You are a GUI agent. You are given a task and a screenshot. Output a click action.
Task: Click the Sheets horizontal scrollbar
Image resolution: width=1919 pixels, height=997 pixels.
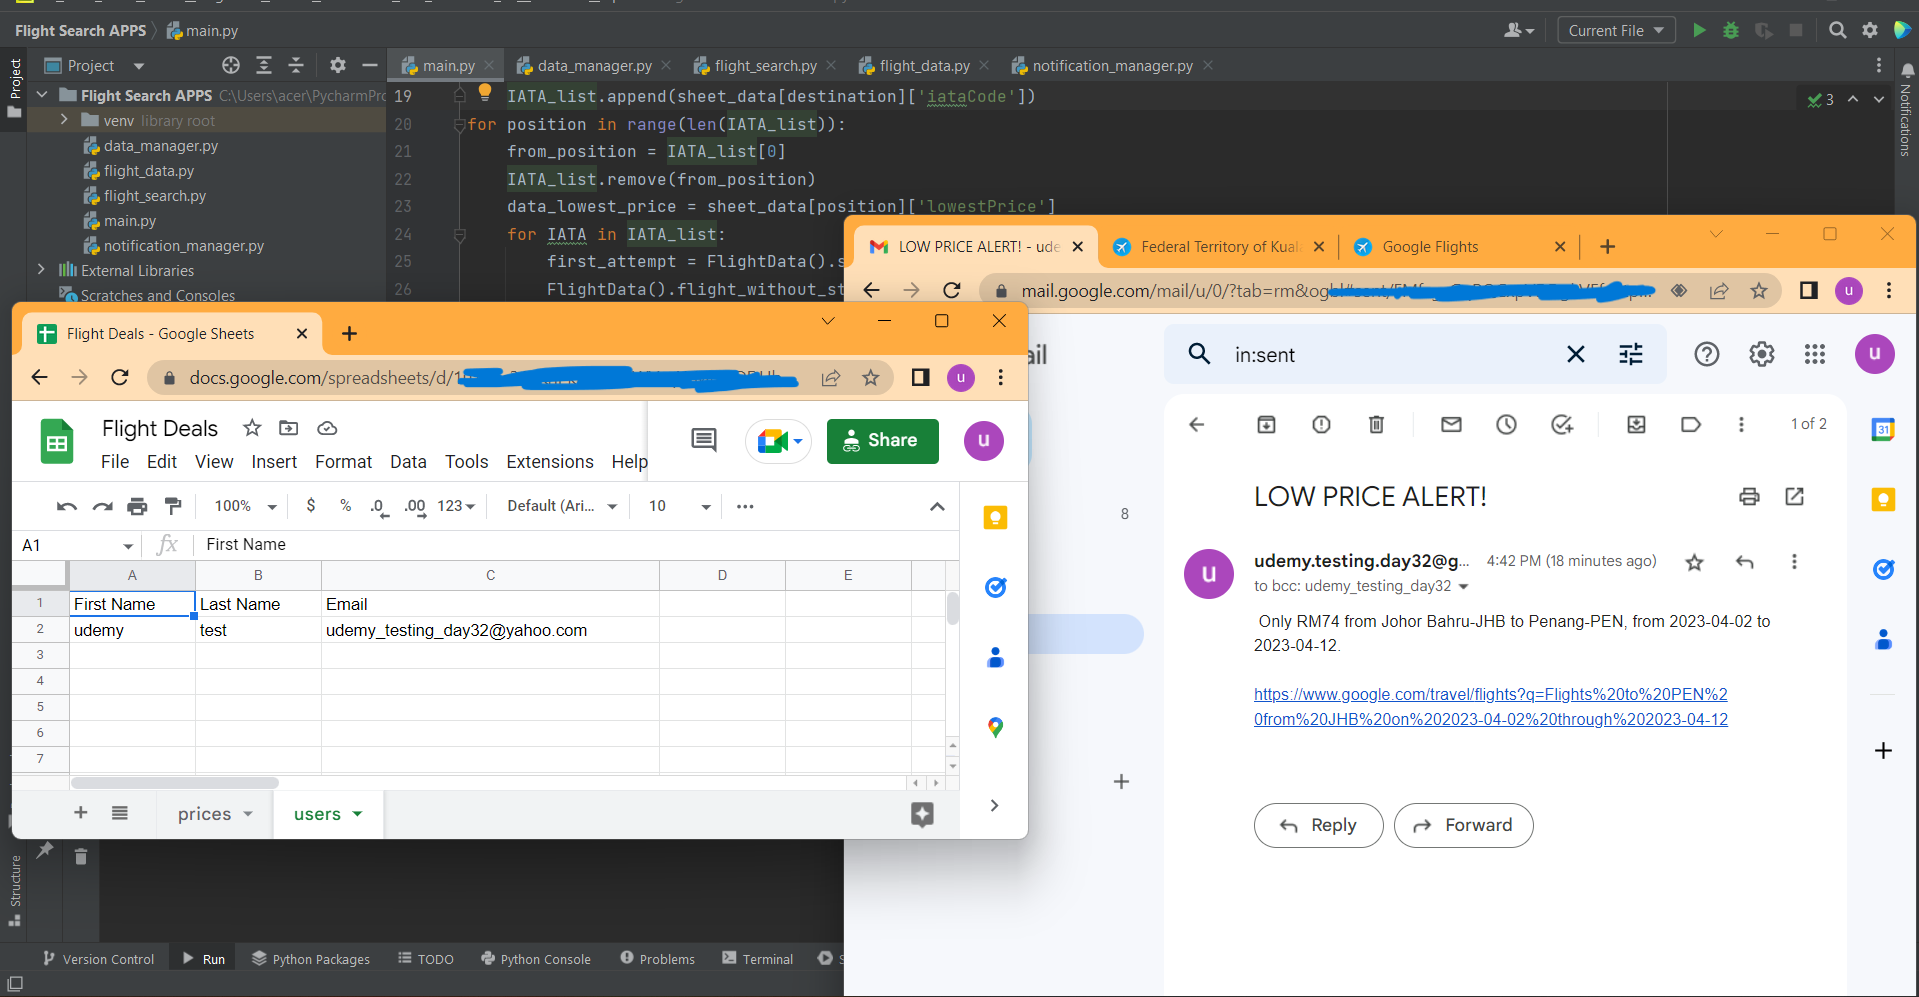pos(175,783)
